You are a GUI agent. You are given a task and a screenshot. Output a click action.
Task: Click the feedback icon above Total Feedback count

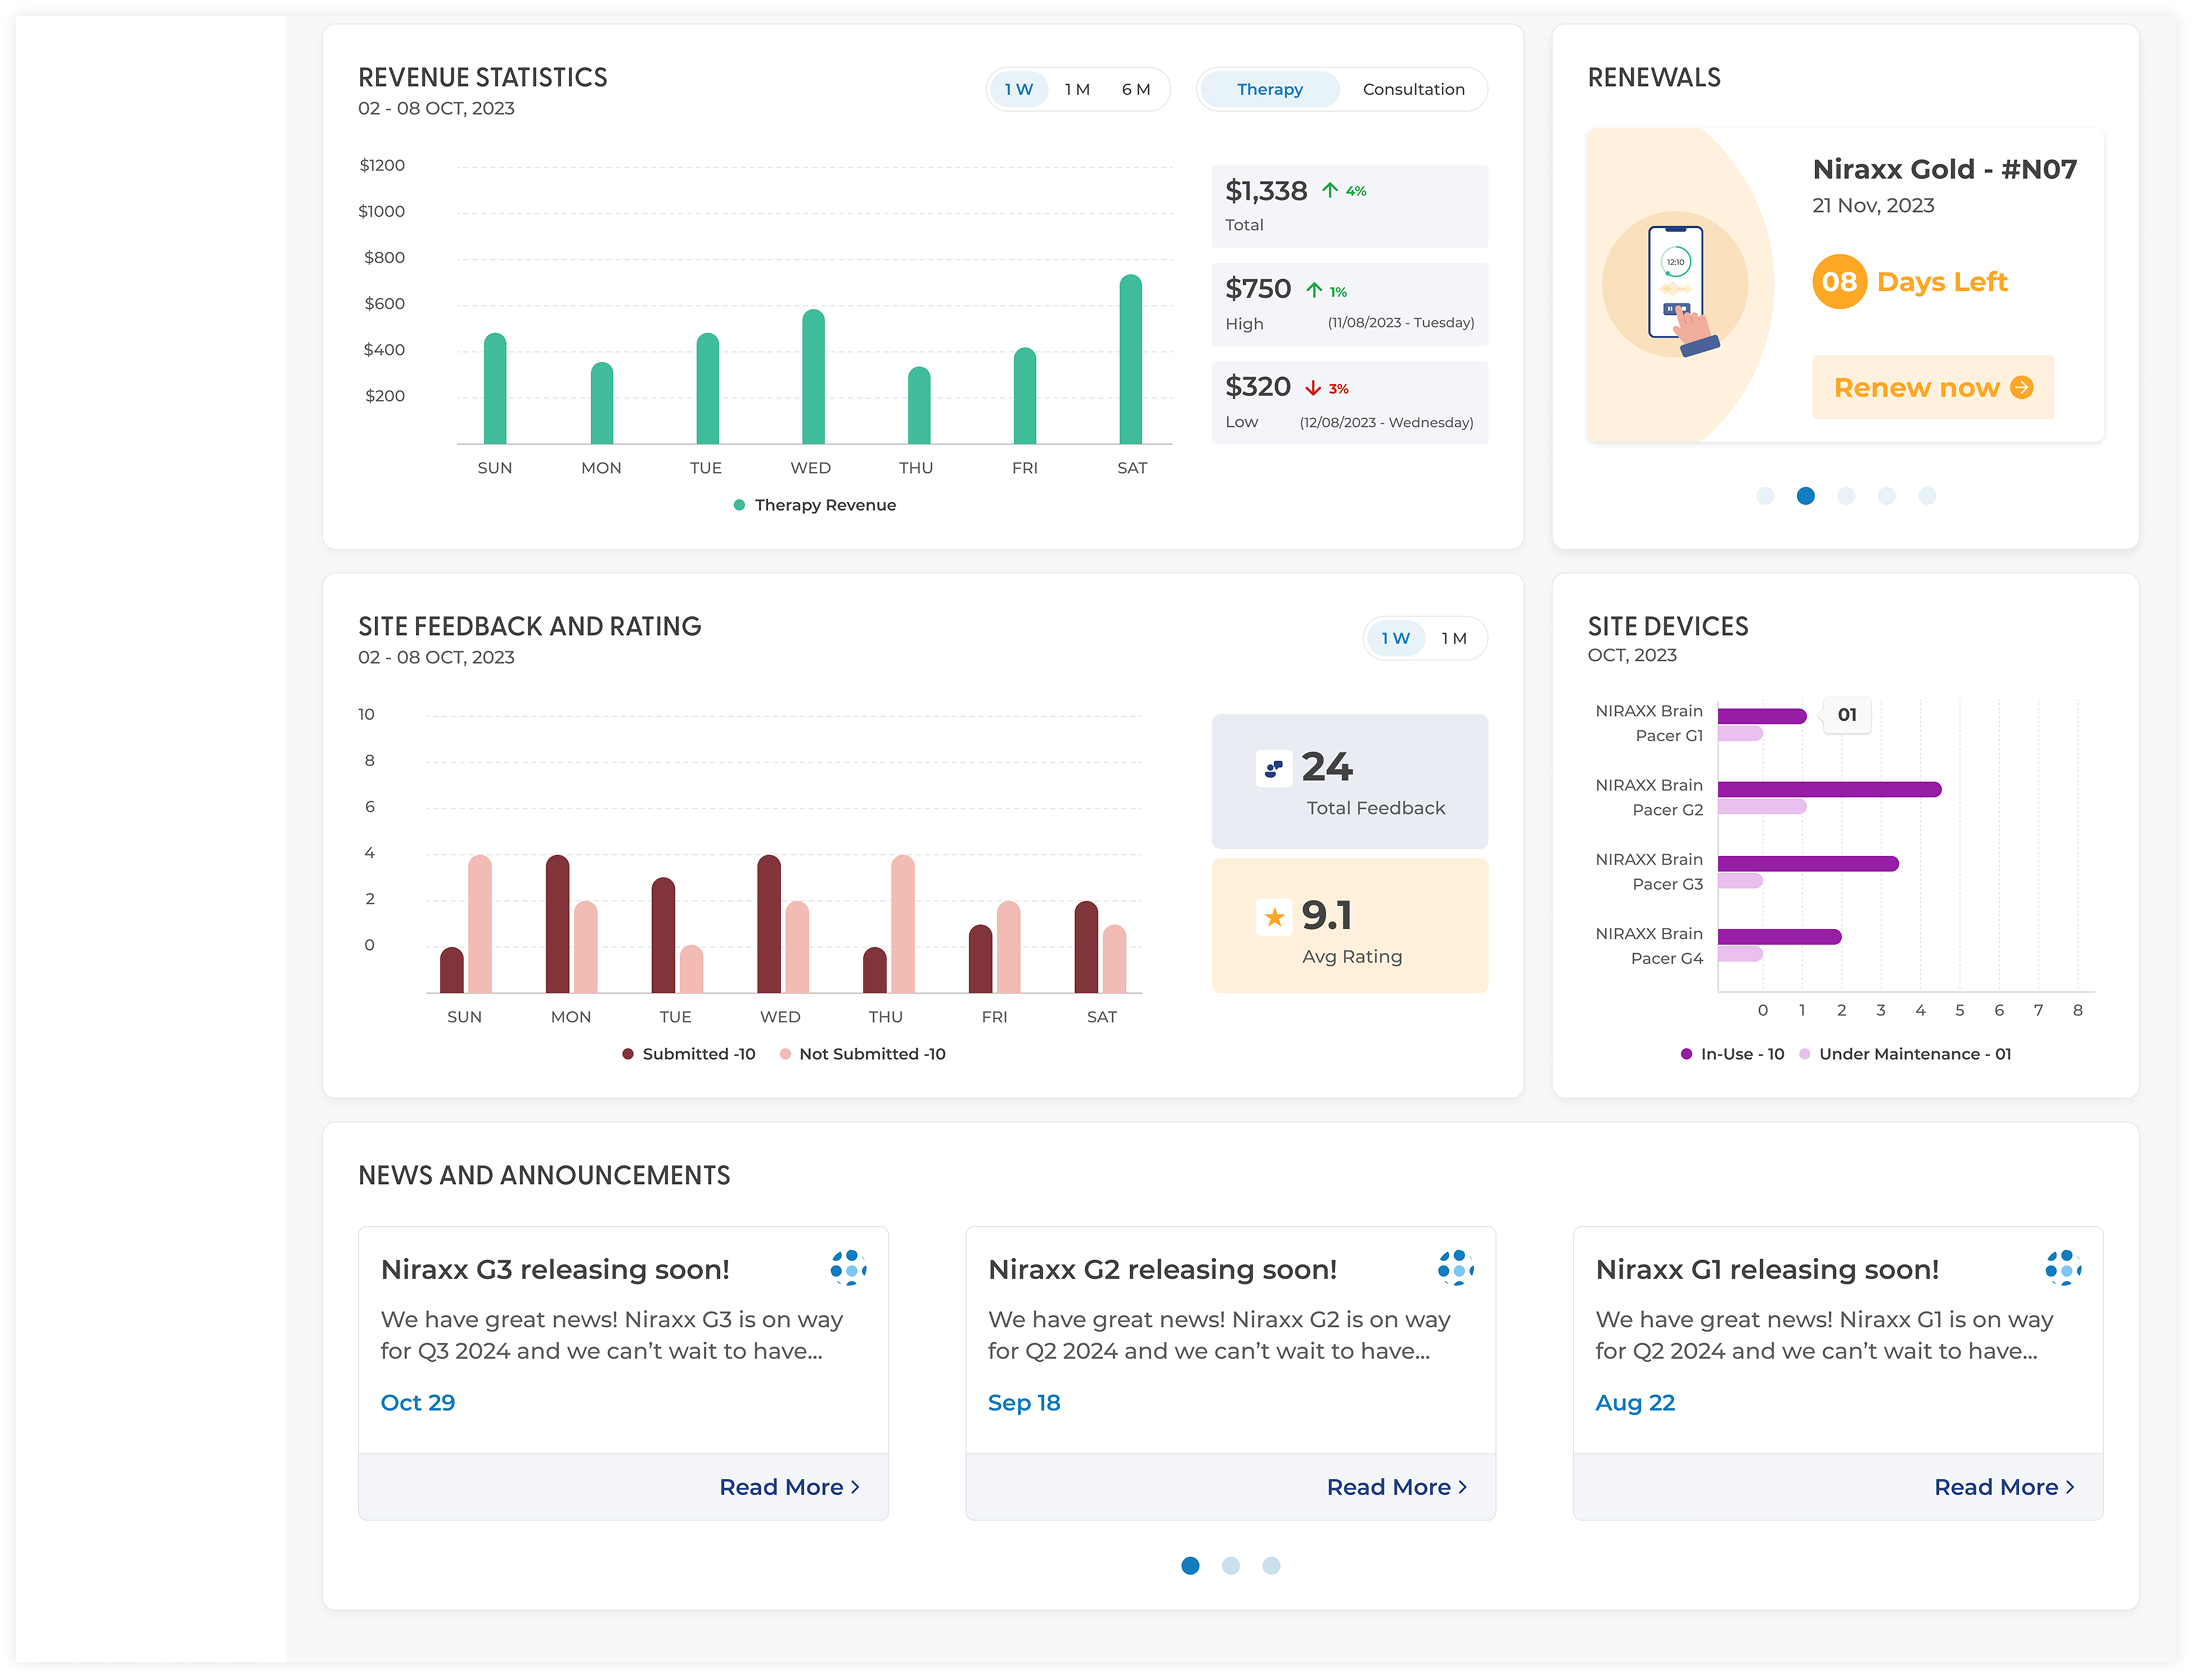[1273, 766]
